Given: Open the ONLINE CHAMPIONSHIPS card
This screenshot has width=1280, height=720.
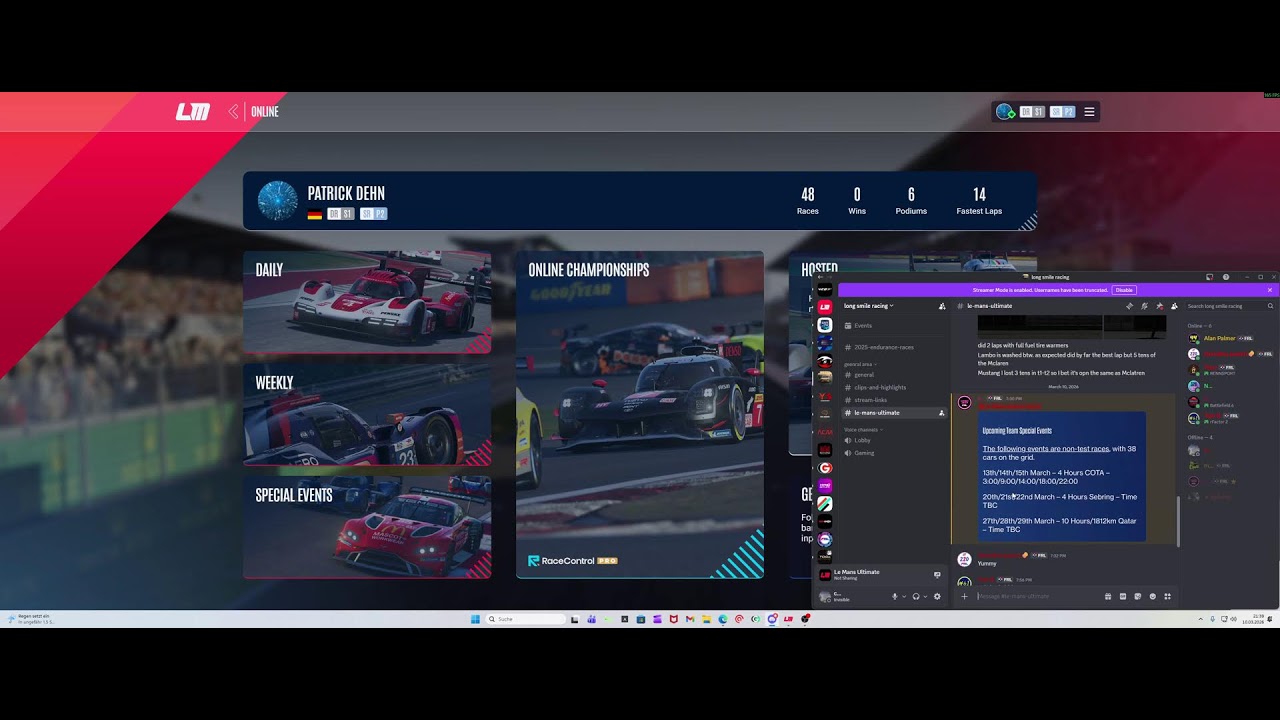Looking at the screenshot, I should 640,415.
